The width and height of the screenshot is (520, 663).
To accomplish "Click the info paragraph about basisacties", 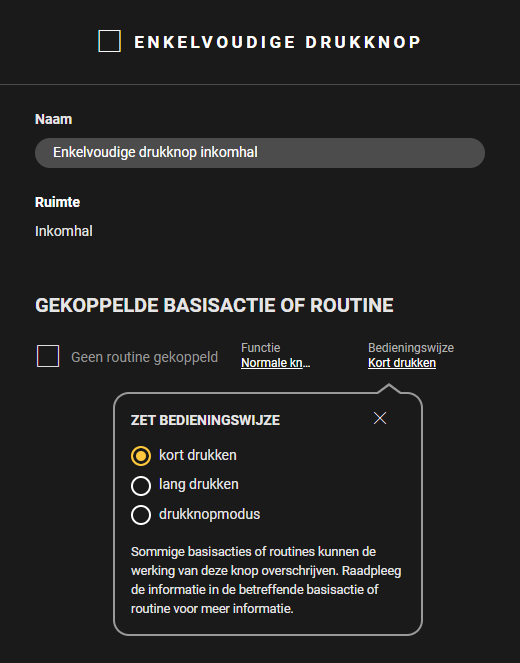I will [x=266, y=580].
